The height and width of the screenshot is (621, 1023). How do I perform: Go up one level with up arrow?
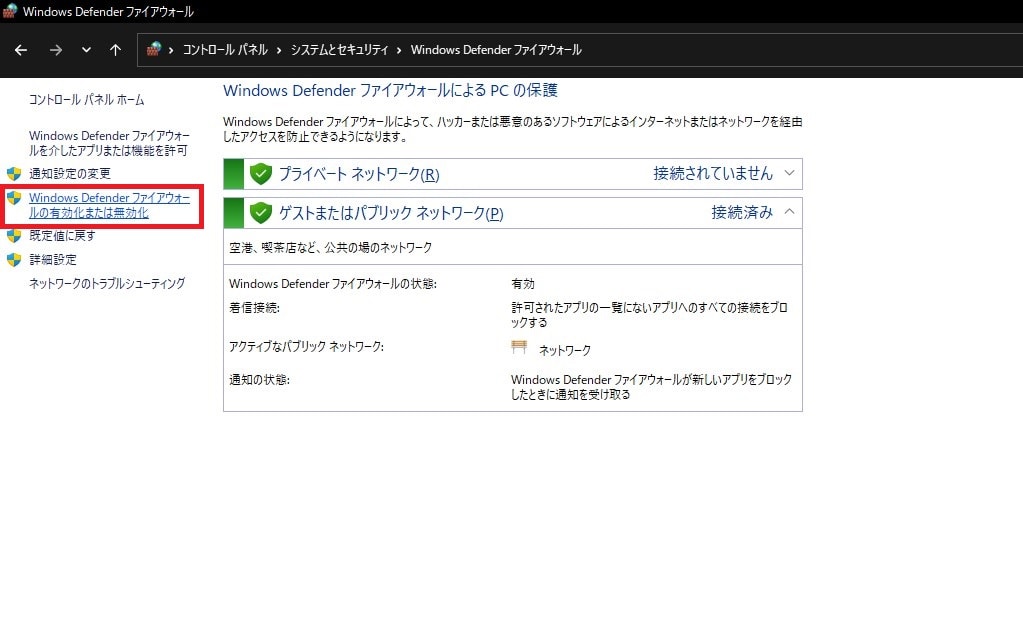115,50
